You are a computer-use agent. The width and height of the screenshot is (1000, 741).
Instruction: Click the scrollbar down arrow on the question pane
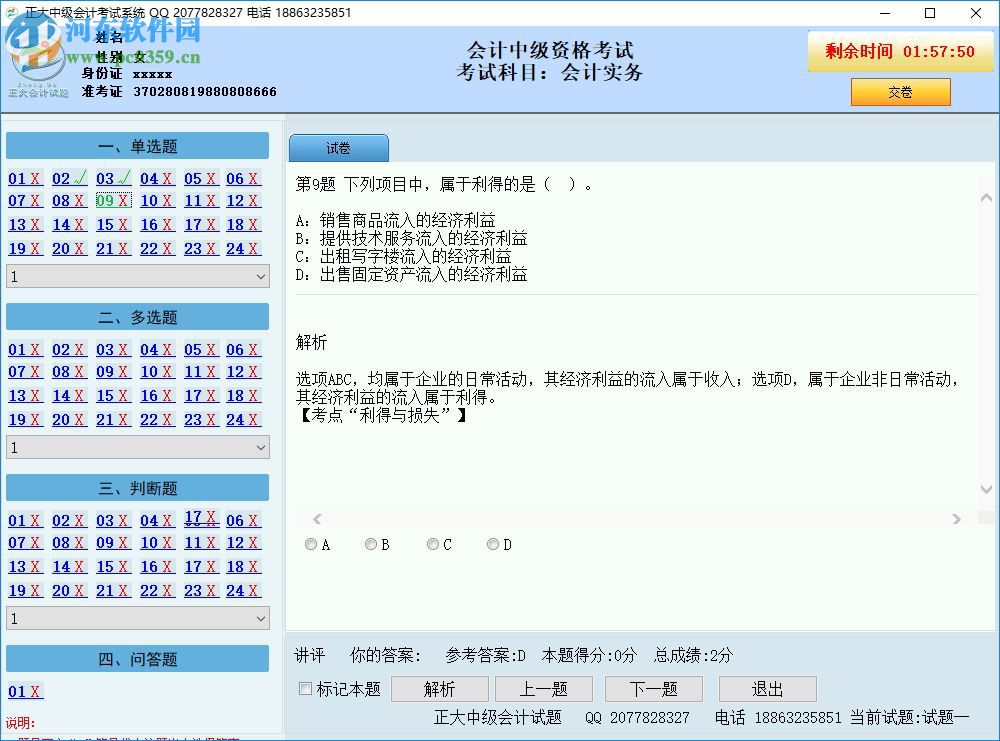986,490
